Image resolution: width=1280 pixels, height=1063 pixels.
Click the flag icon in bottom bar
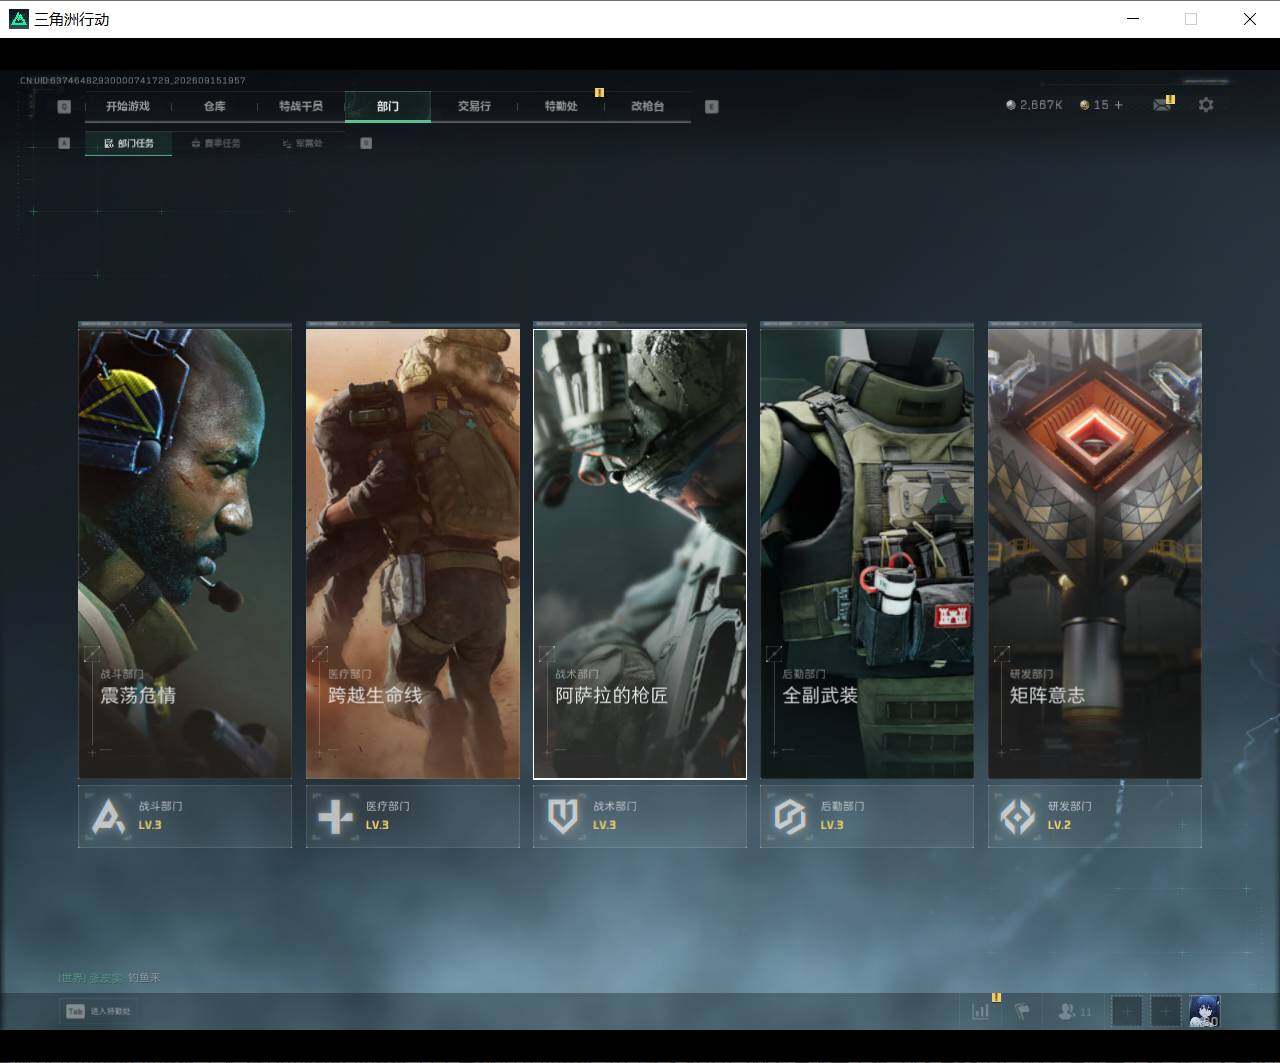[x=1022, y=1011]
